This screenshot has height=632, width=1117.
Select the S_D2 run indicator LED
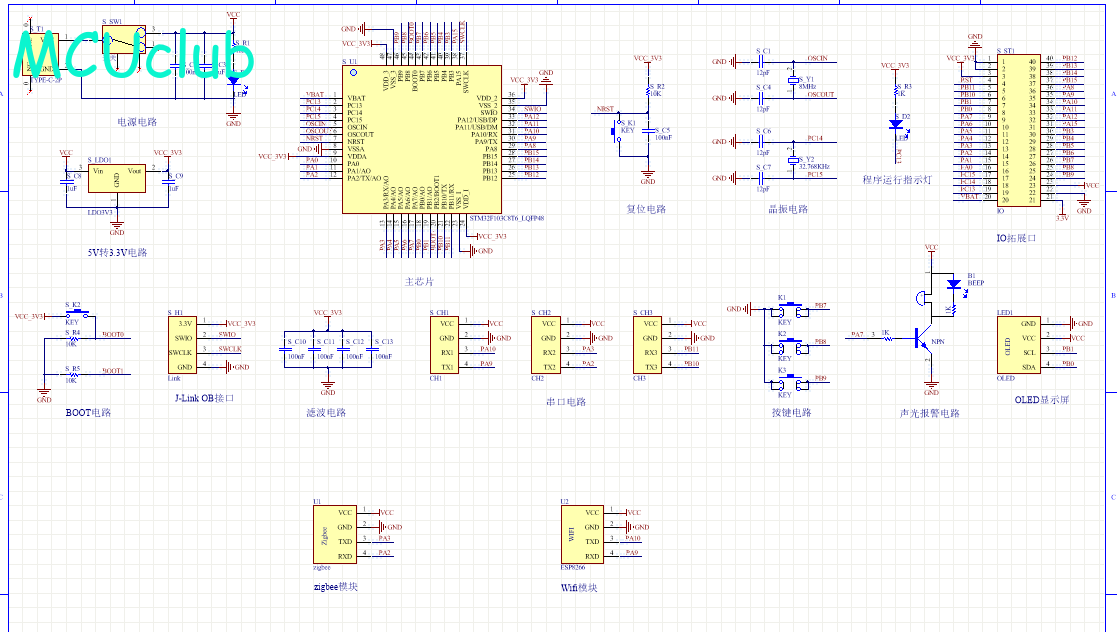point(896,124)
